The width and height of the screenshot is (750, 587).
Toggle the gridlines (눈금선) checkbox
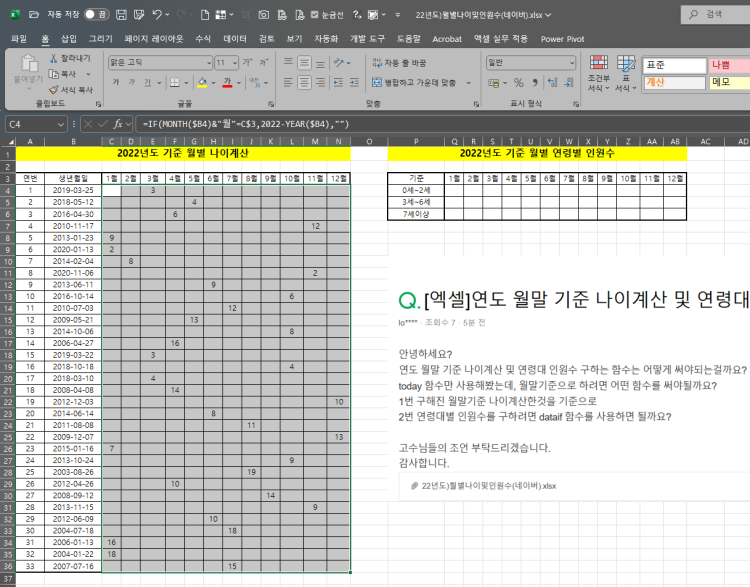(x=314, y=15)
